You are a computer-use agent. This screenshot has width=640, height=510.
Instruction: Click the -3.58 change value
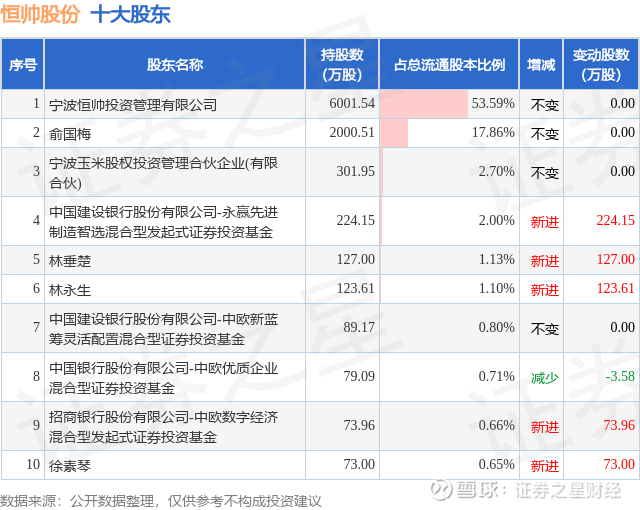click(620, 376)
